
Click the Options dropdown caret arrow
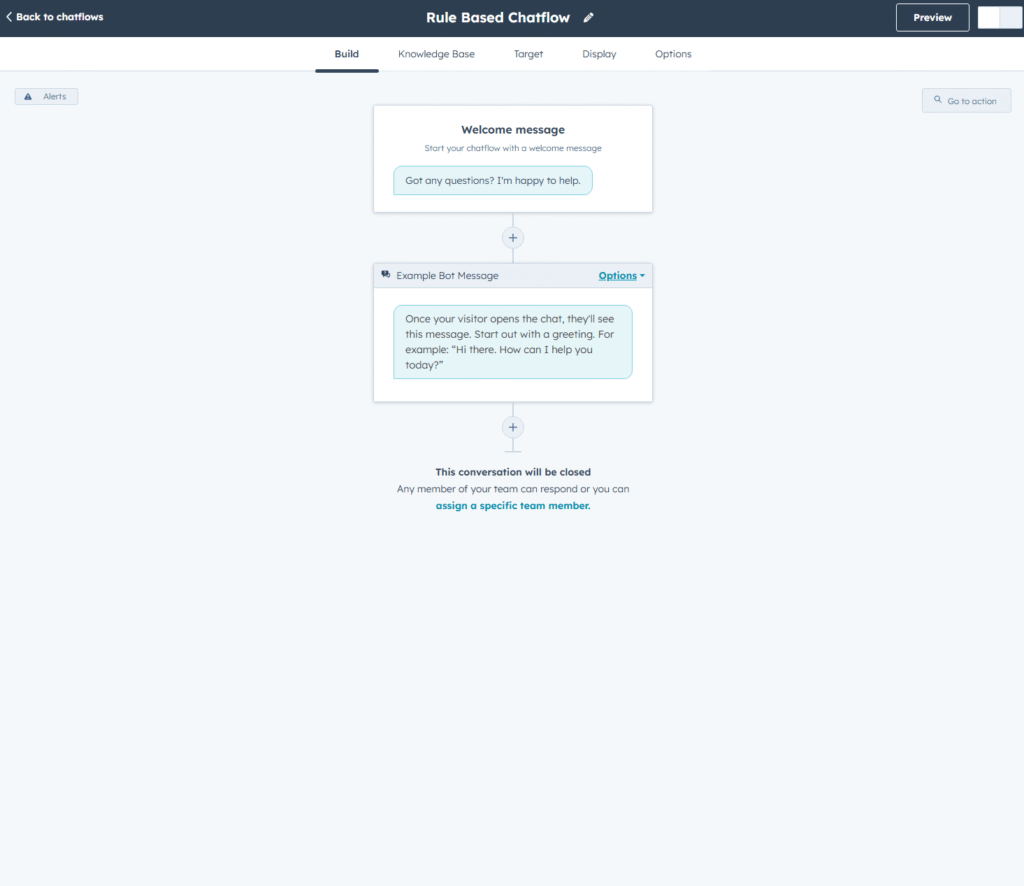641,275
